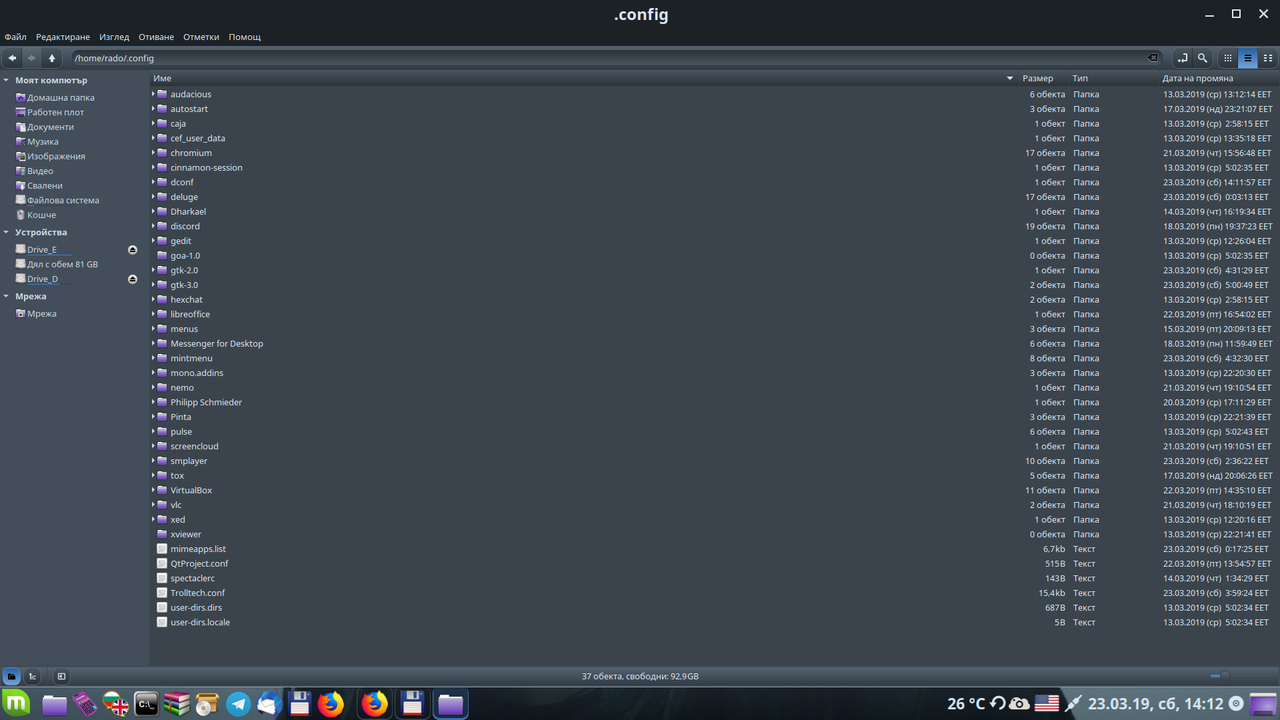This screenshot has width=1280, height=720.
Task: Select the Messenger for Desktop folder row
Action: 714,343
